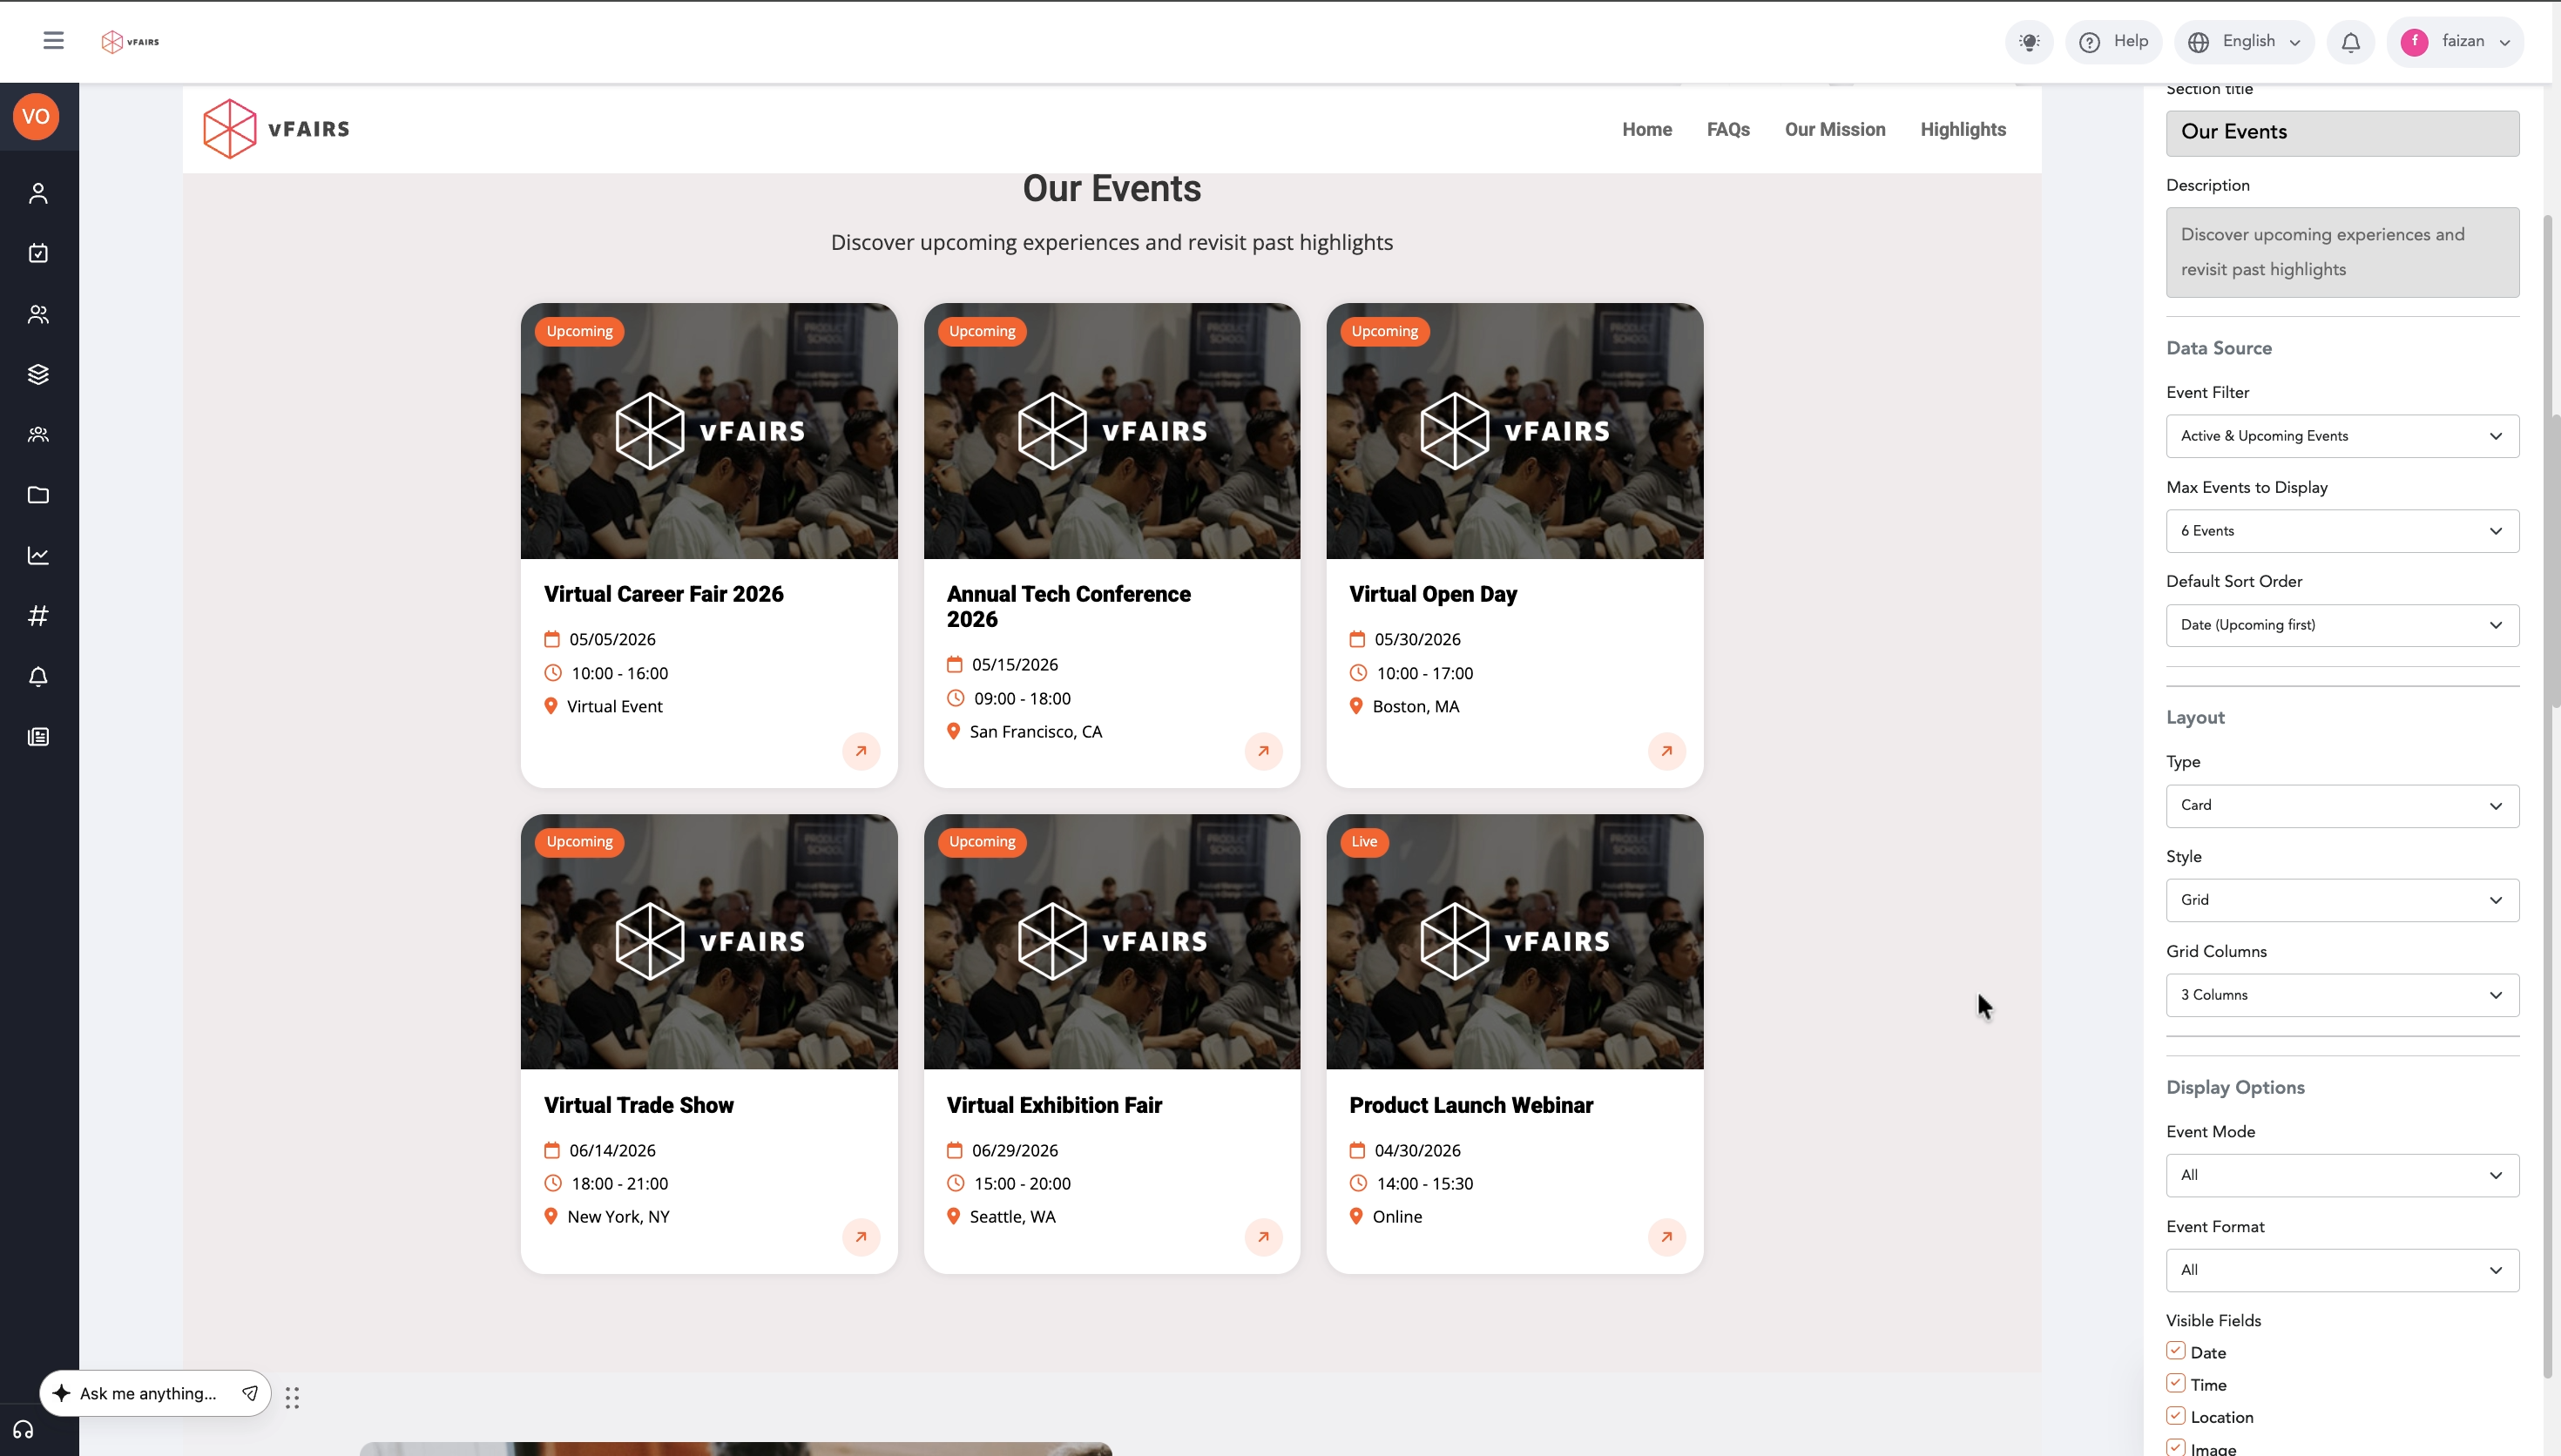Open the hashtag sidebar icon
This screenshot has width=2561, height=1456.
pyautogui.click(x=38, y=616)
